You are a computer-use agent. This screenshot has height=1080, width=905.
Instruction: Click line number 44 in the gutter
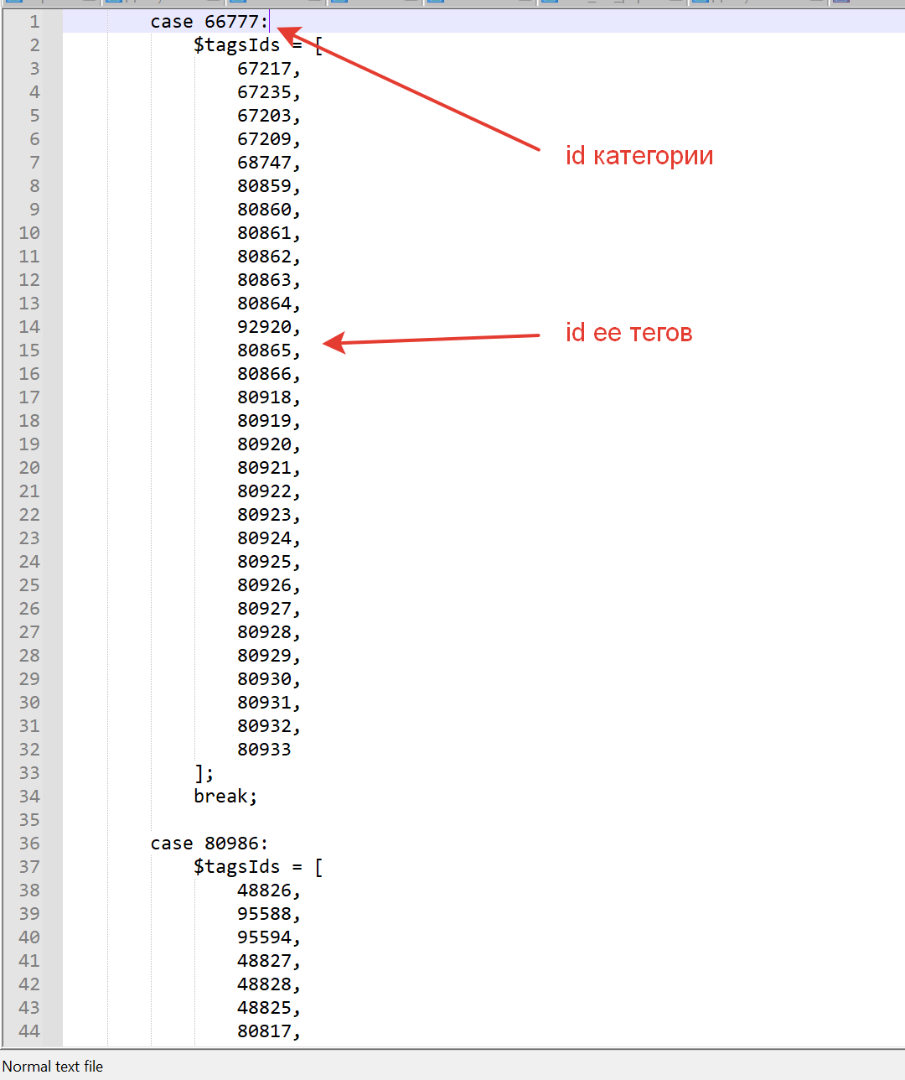(x=29, y=1031)
